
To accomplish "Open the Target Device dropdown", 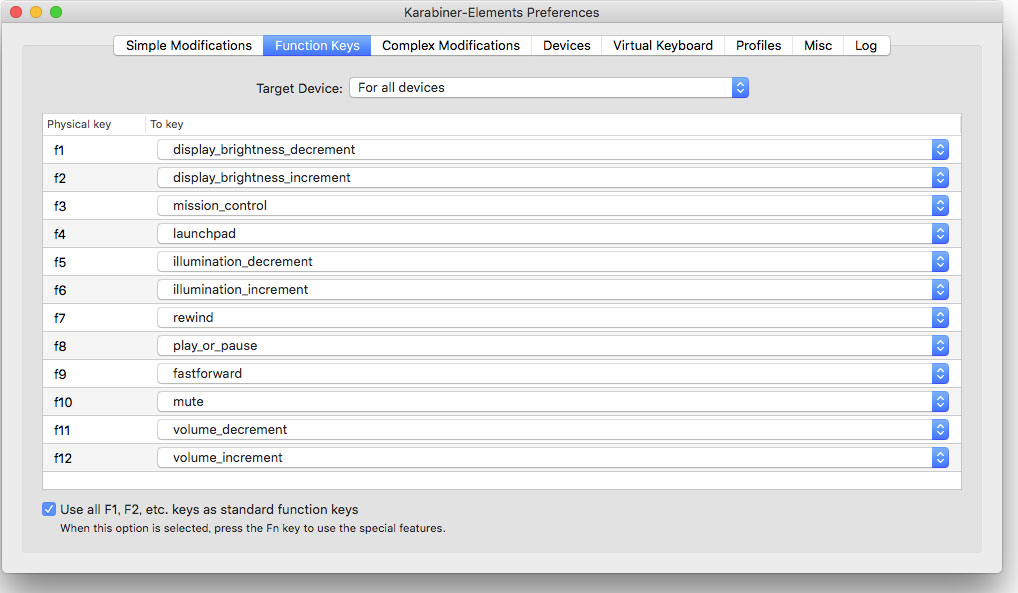I will [549, 88].
